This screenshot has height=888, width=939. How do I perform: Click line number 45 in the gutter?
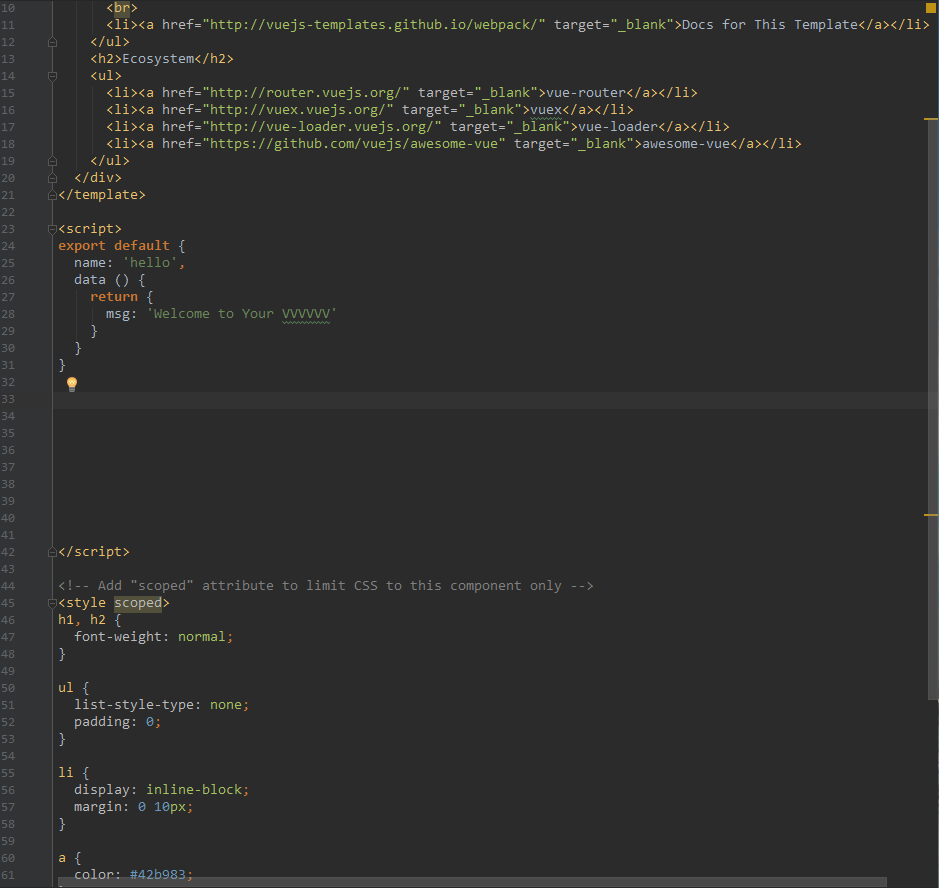pos(8,604)
